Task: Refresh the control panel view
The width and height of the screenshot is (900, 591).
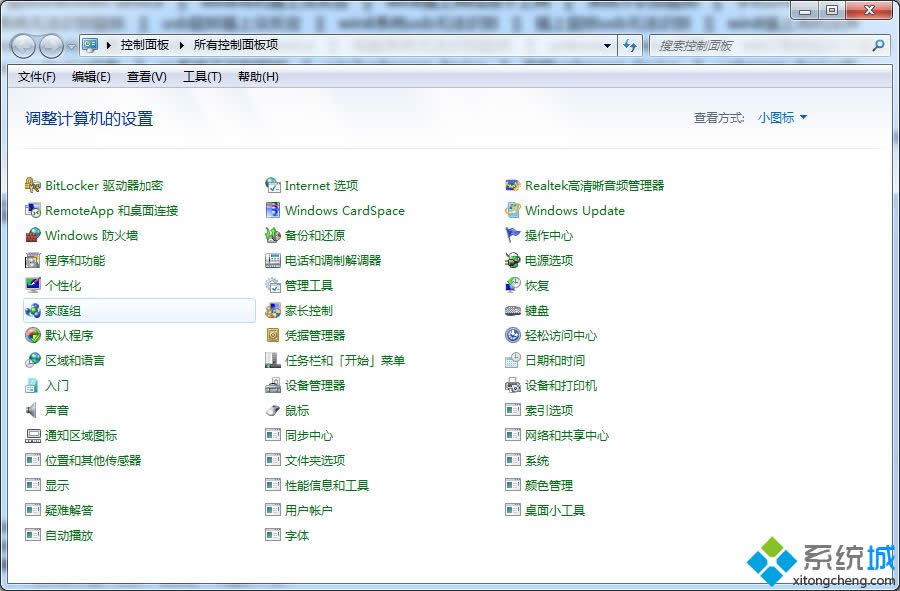Action: (630, 45)
